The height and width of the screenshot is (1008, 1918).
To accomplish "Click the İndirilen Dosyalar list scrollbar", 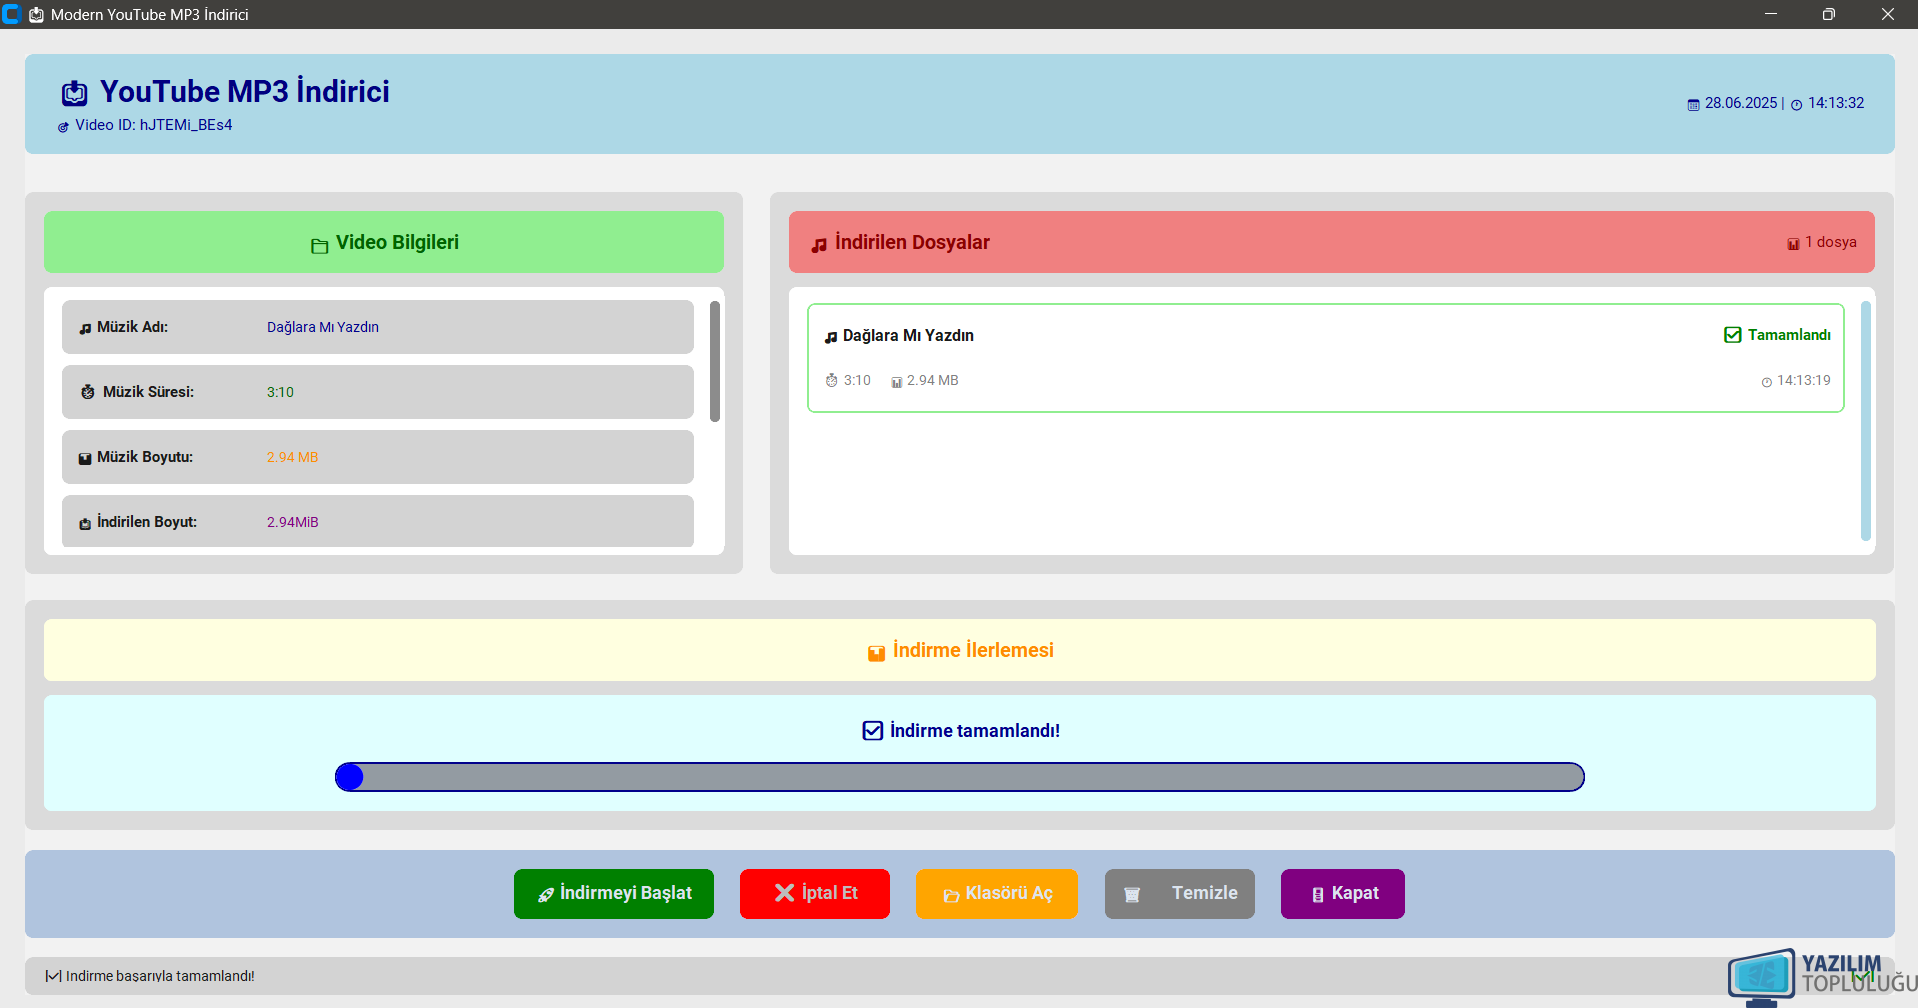I will click(1866, 421).
